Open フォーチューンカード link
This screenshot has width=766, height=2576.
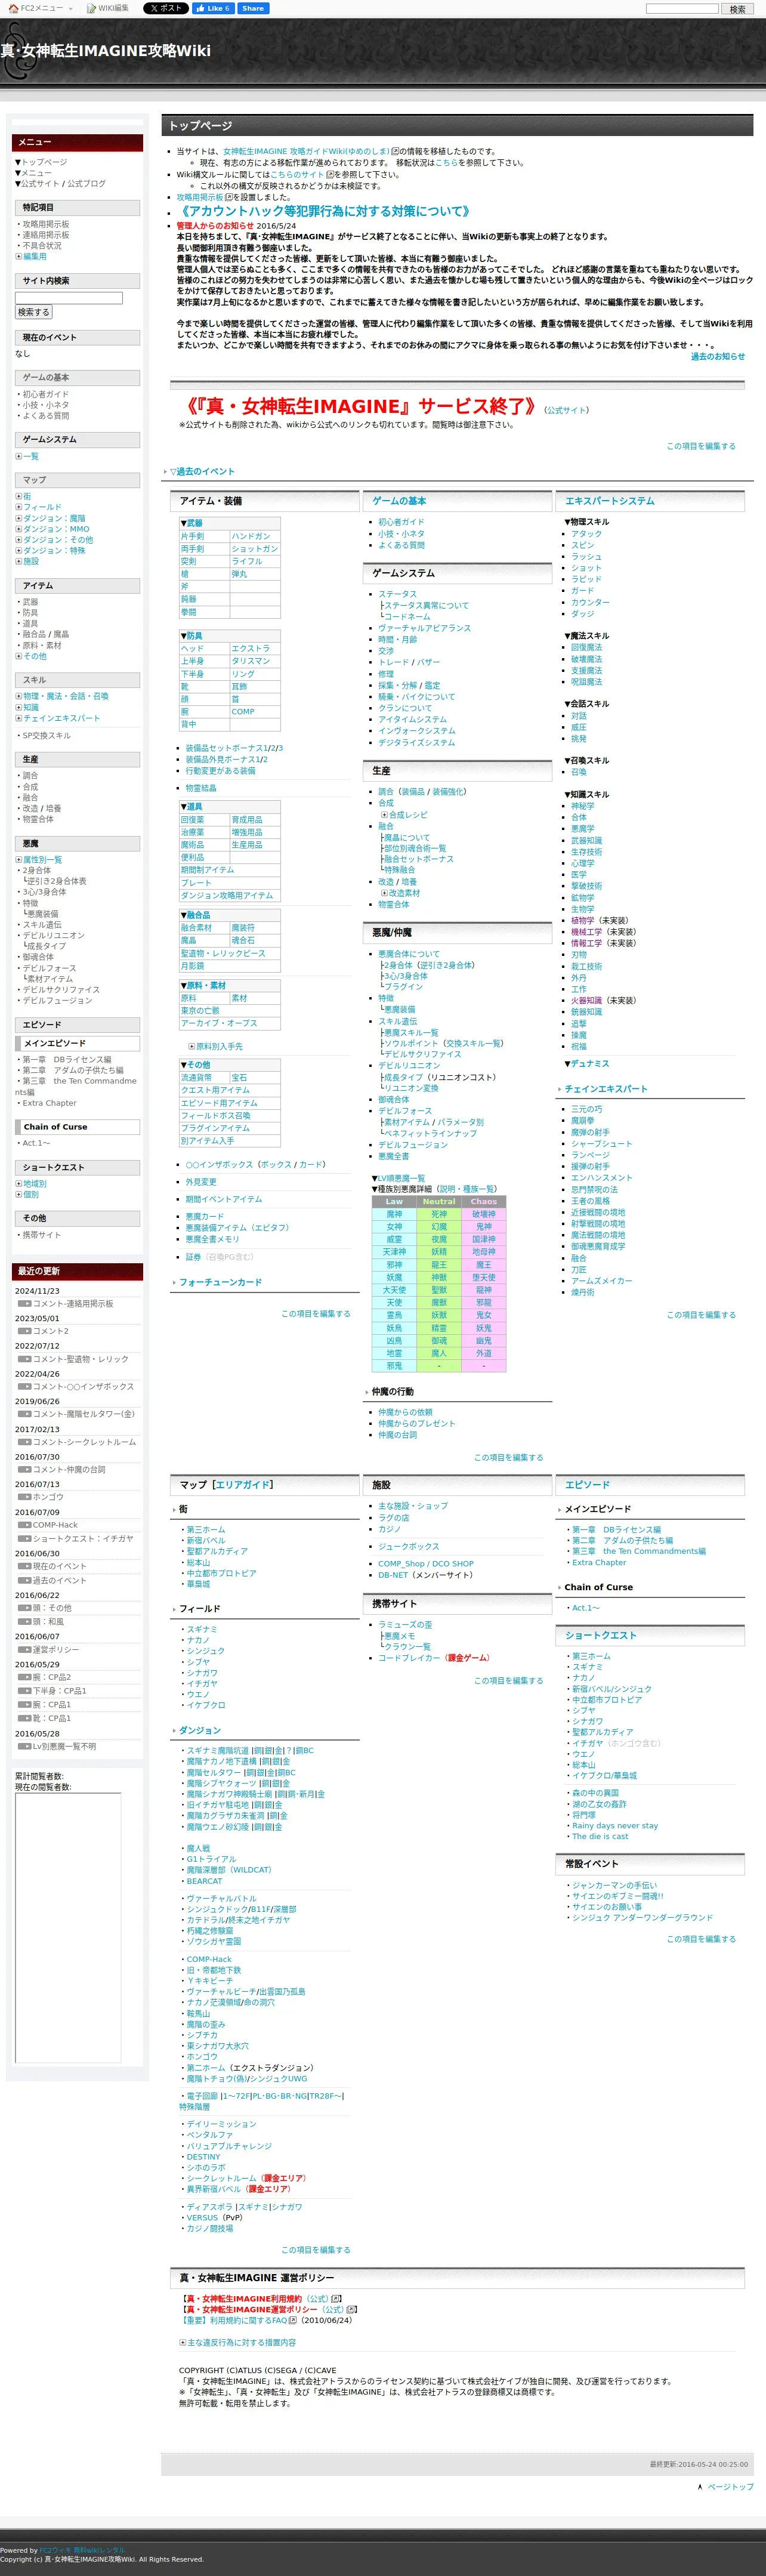point(220,1282)
